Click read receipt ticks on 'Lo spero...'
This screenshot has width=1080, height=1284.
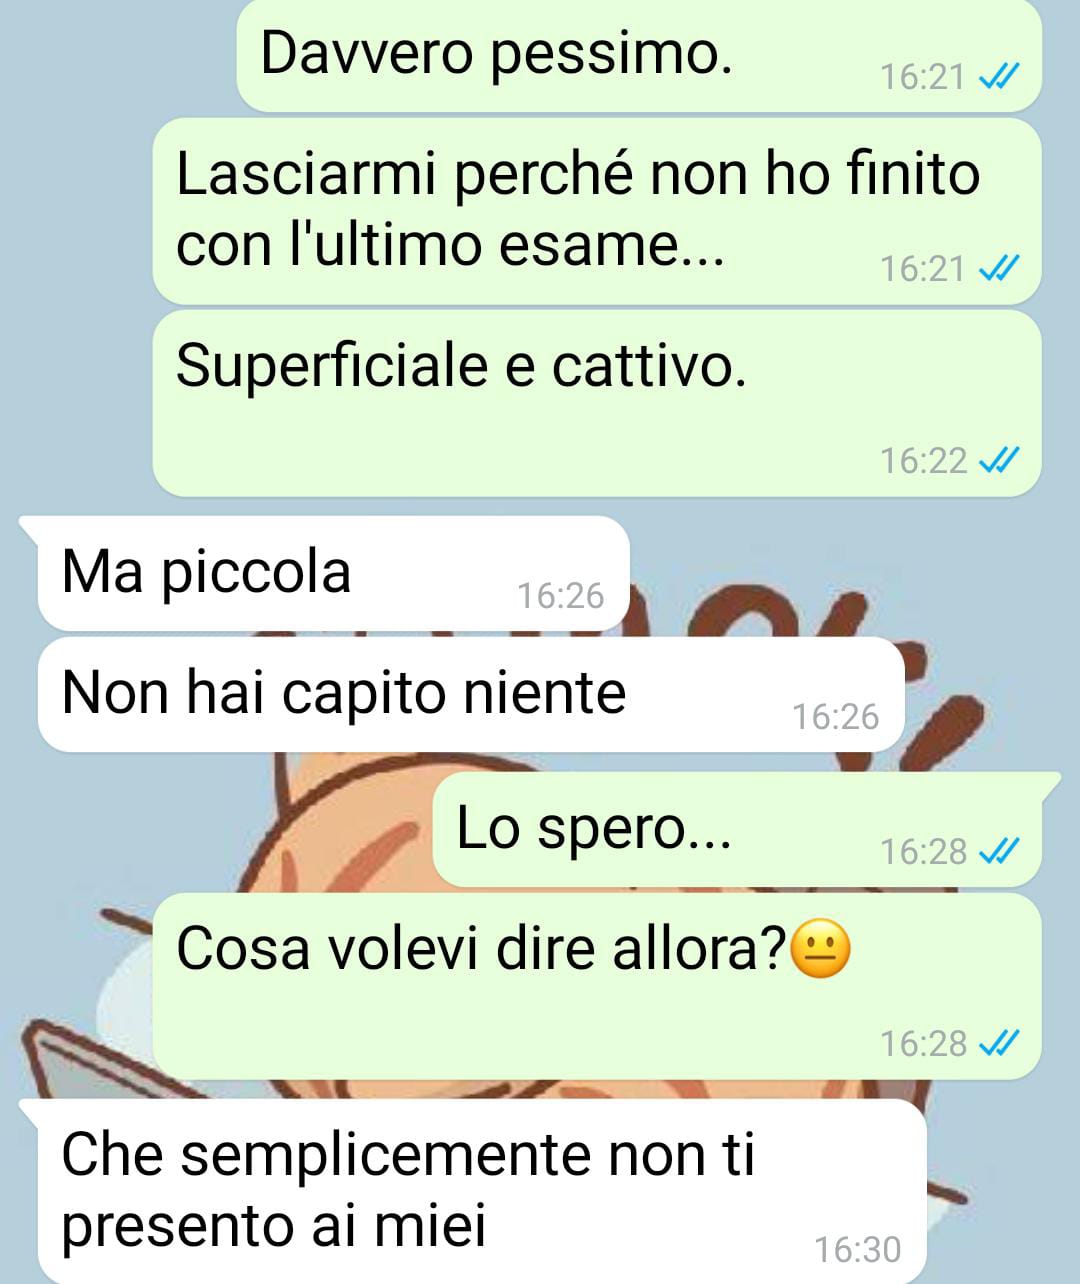(x=998, y=852)
